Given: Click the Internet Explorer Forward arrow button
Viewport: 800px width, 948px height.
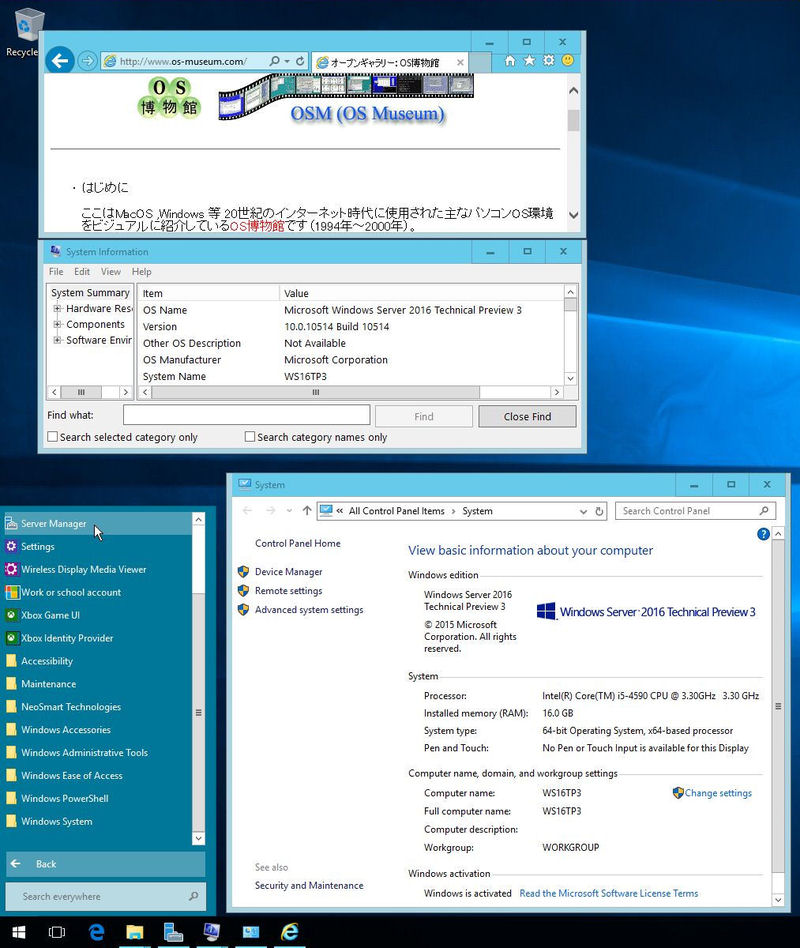Looking at the screenshot, I should (x=88, y=60).
